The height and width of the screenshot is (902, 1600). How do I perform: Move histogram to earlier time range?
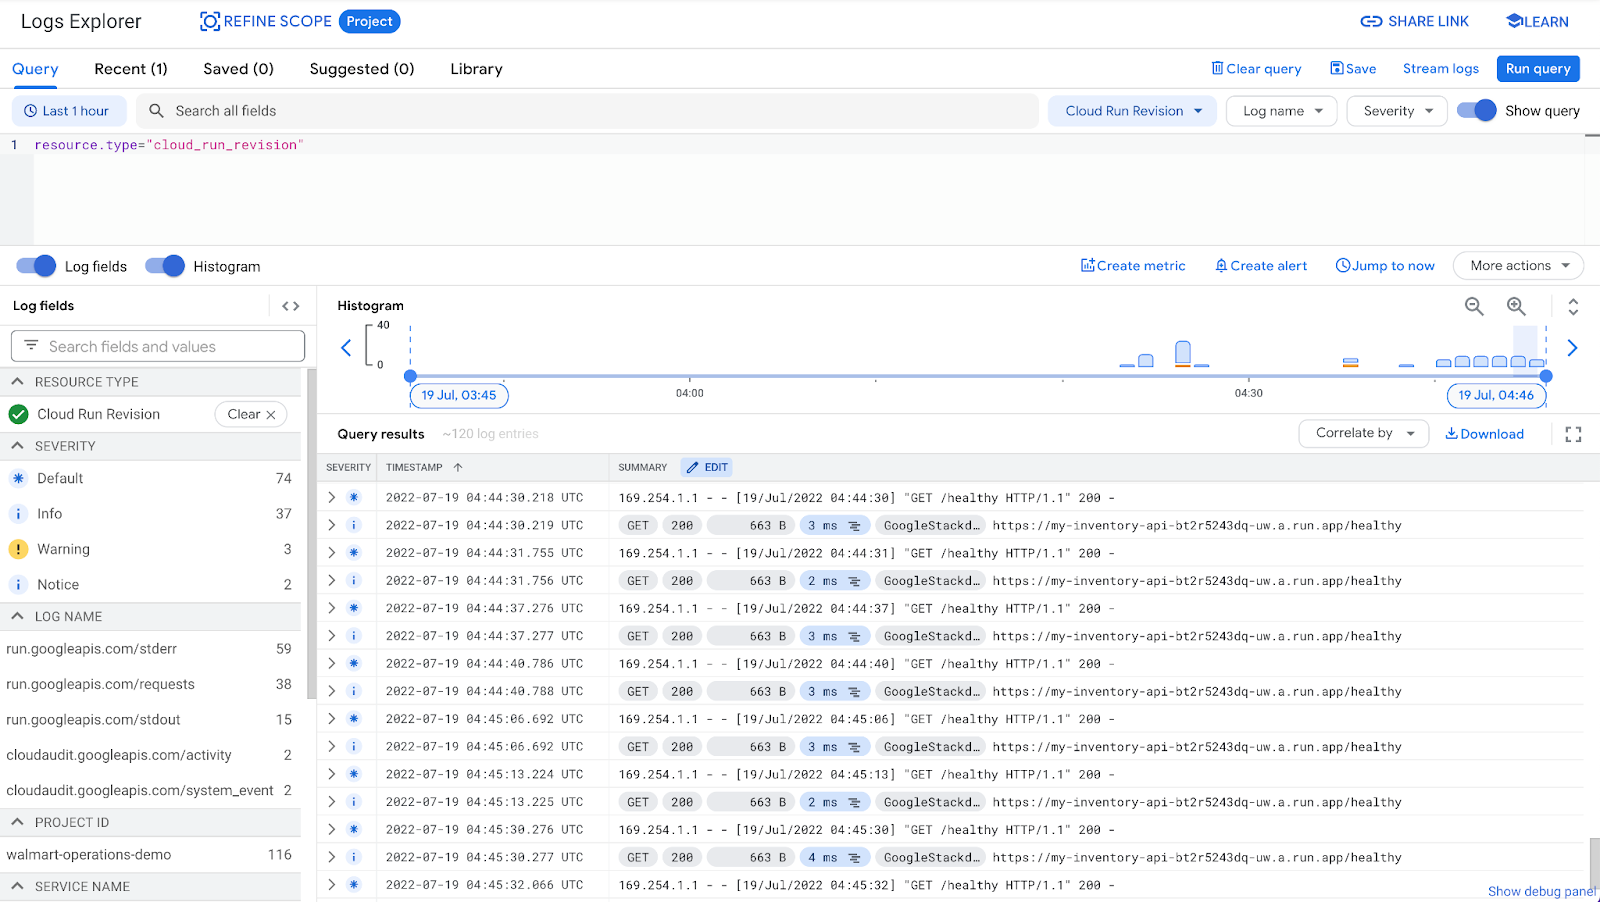pos(346,348)
